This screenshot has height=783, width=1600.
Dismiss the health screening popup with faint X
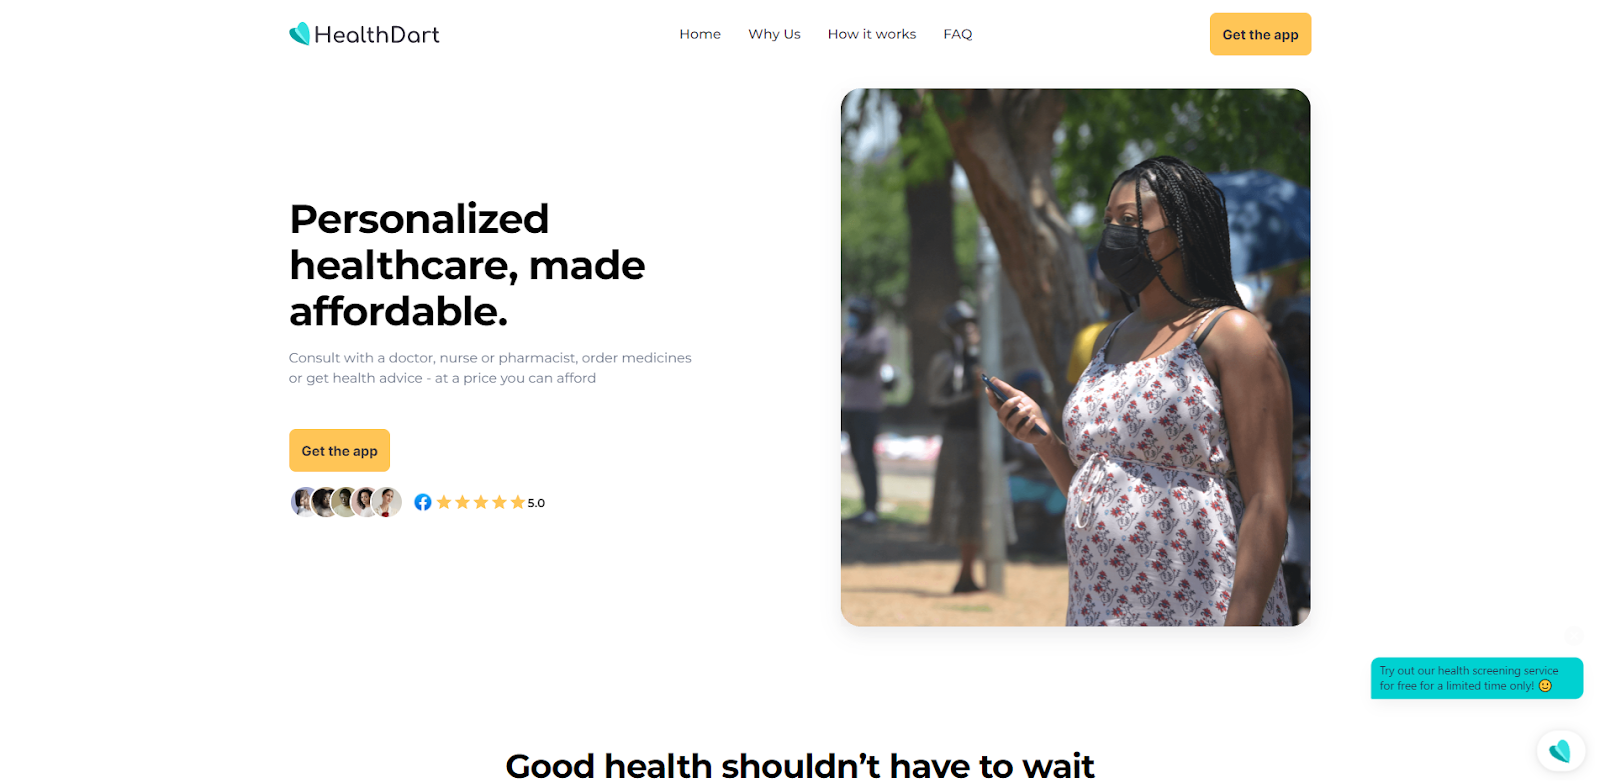pyautogui.click(x=1574, y=636)
